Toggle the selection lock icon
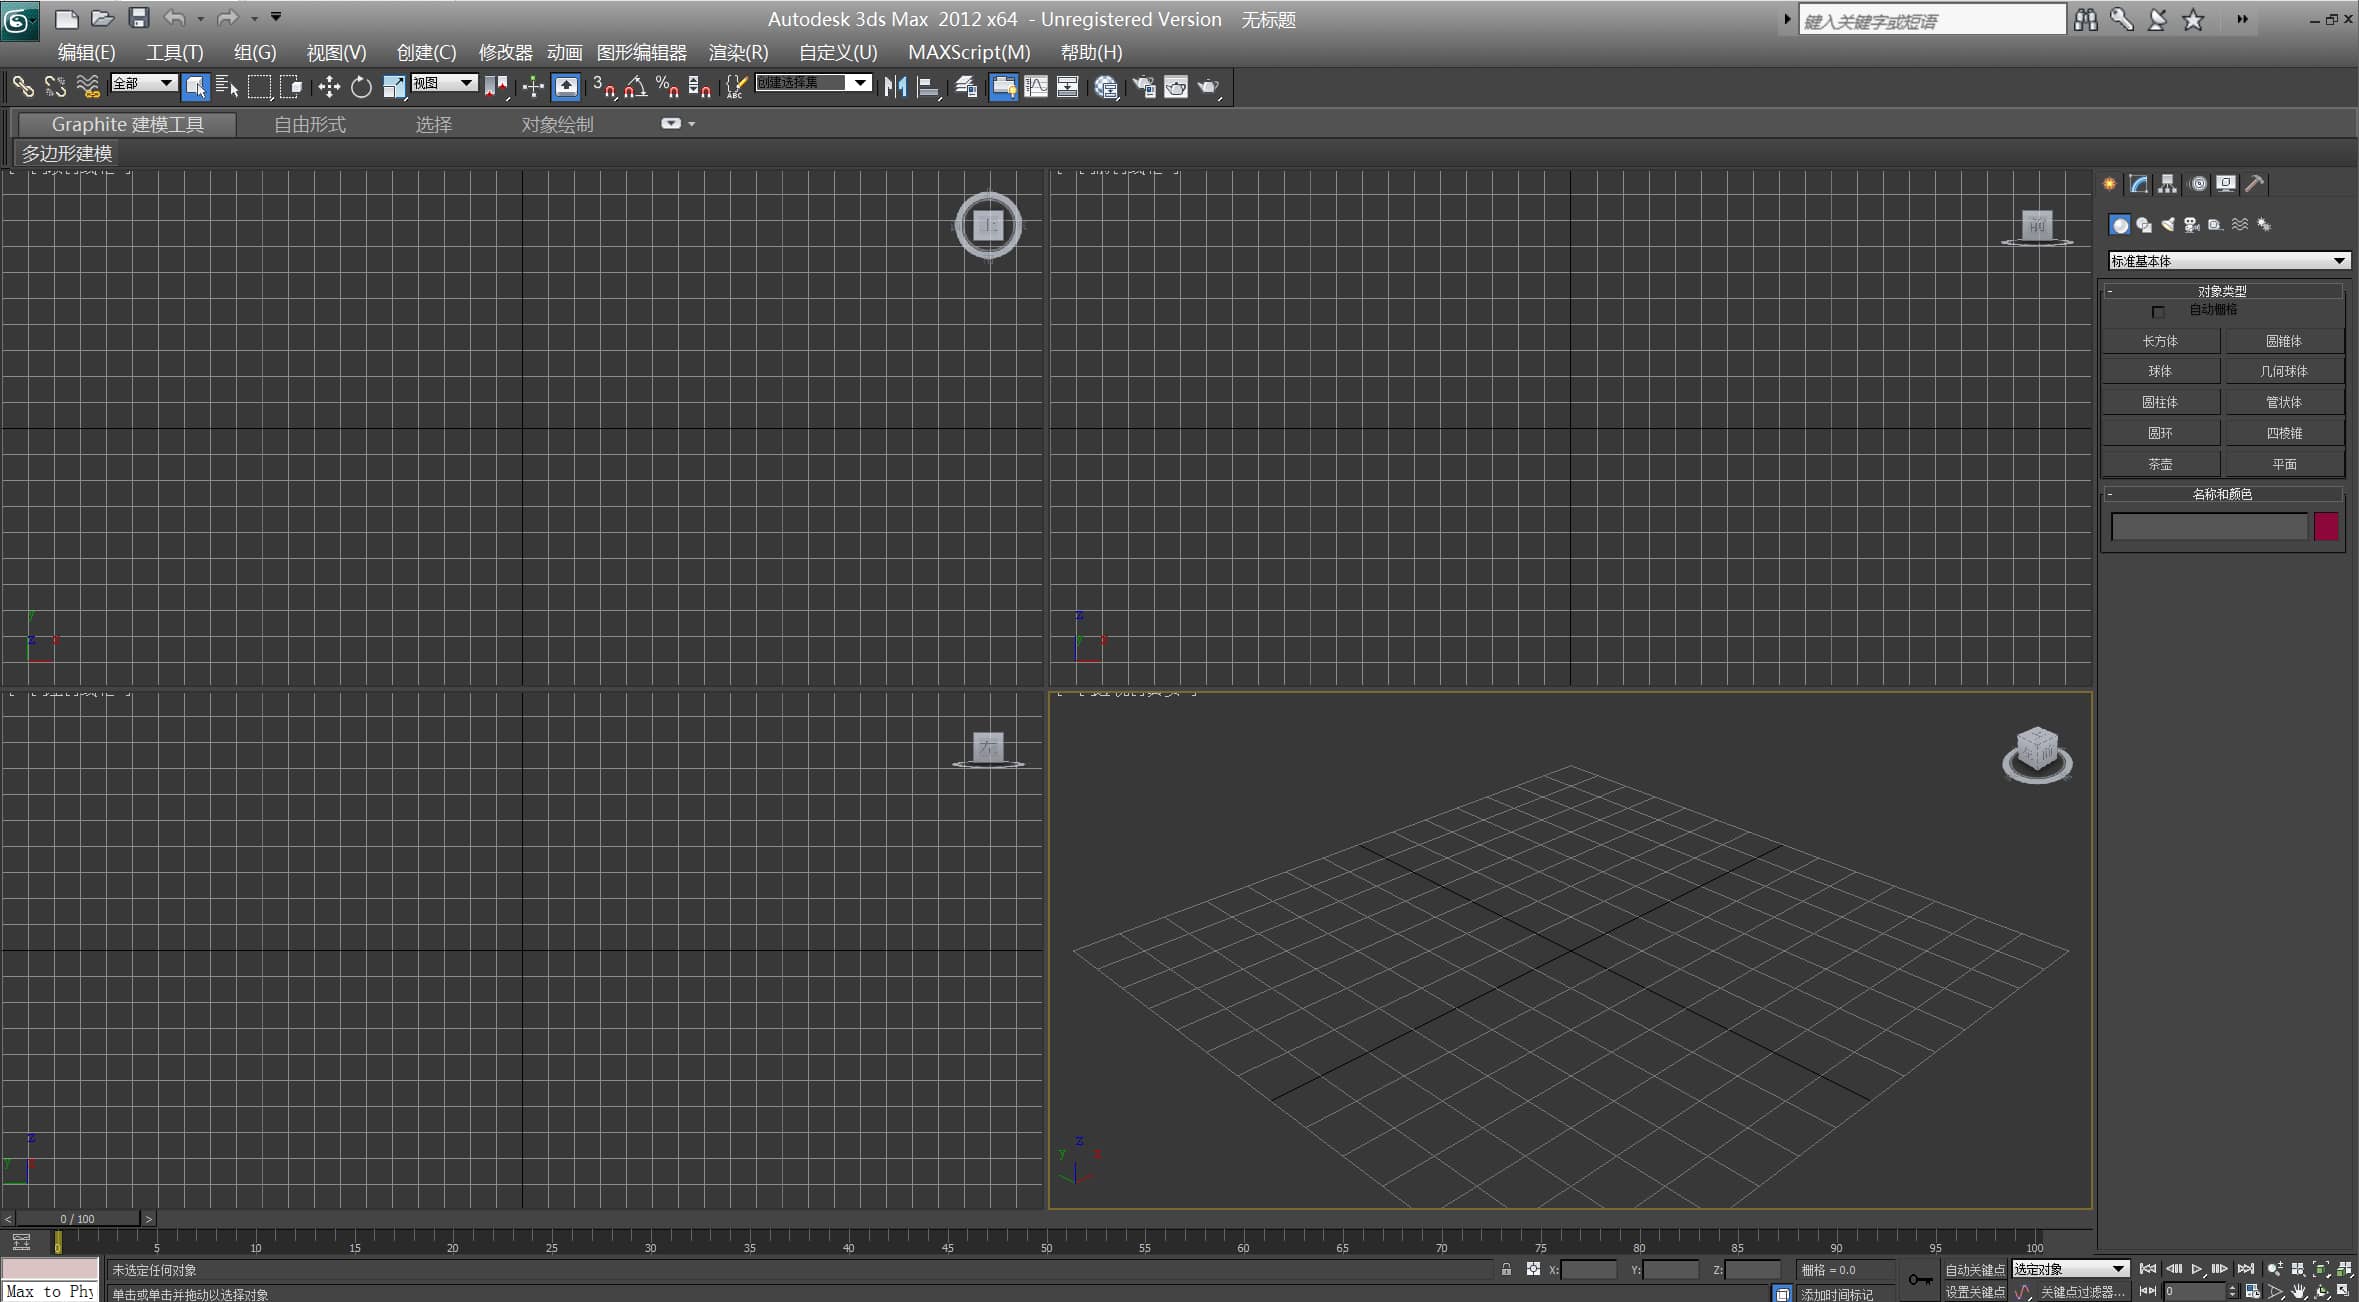Viewport: 2359px width, 1302px height. tap(1506, 1270)
